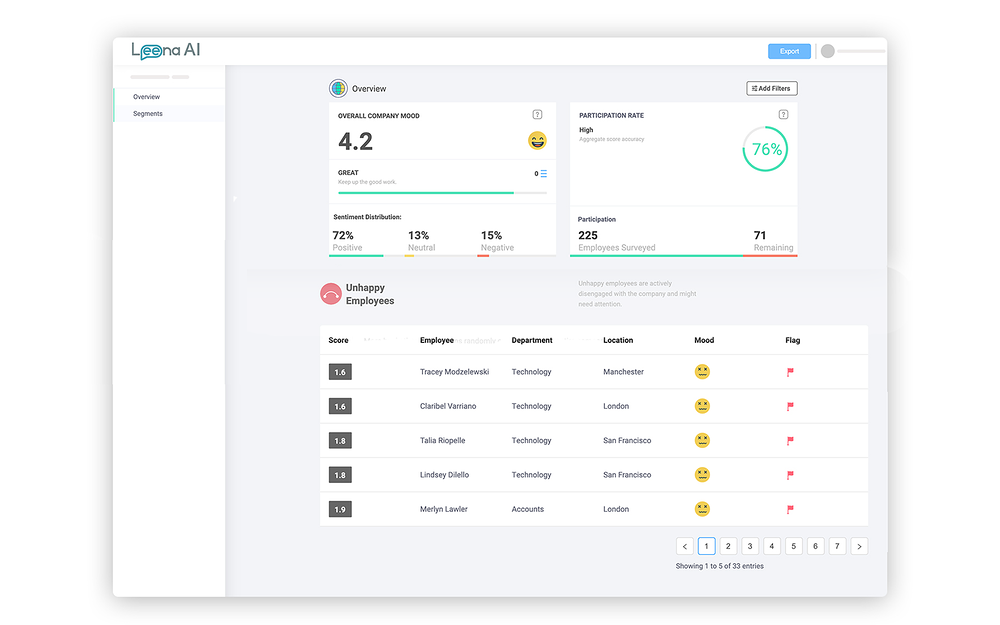The width and height of the screenshot is (1000, 625).
Task: Click the 76% participation circle
Action: click(x=765, y=149)
